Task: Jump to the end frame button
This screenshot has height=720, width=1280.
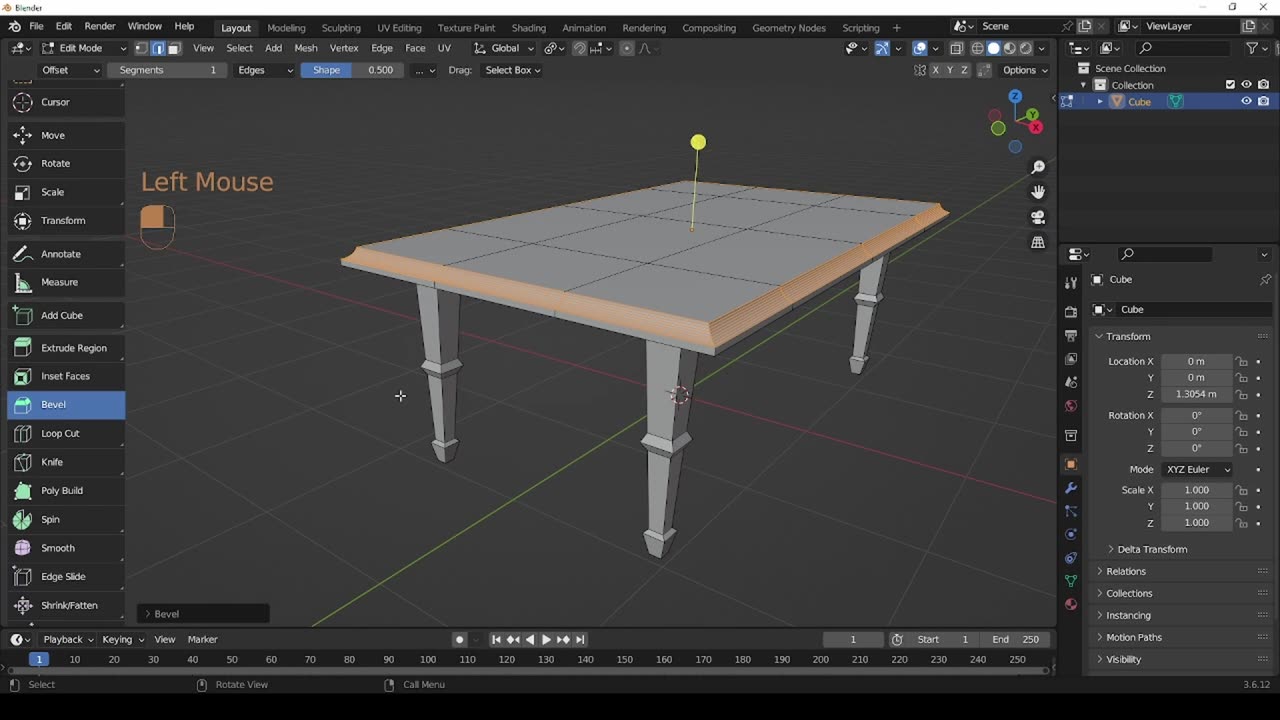Action: (580, 639)
